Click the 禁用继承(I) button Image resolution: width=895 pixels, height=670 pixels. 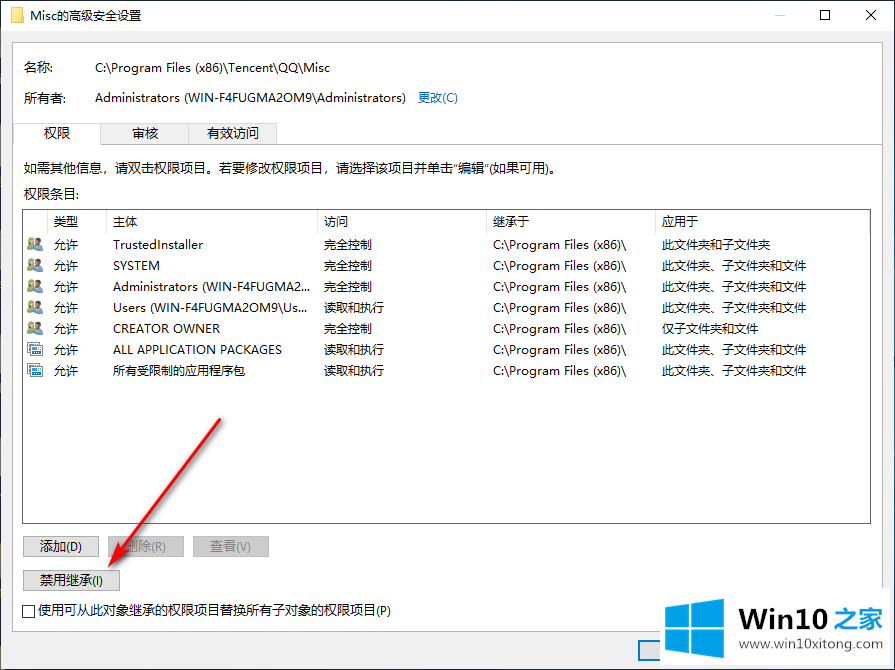coord(71,580)
